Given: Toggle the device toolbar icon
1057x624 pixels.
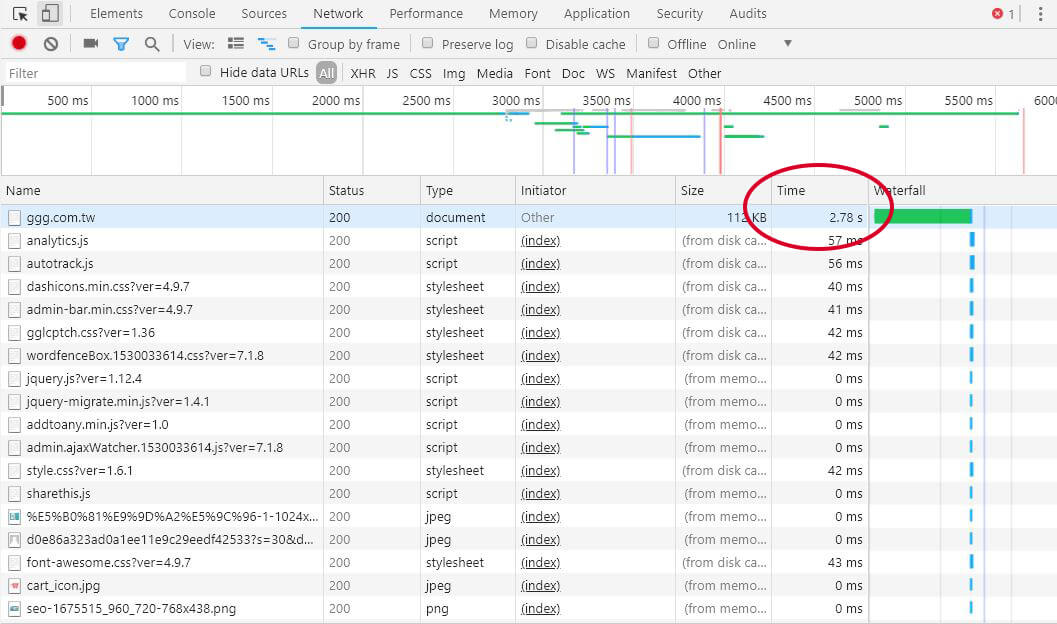Looking at the screenshot, I should (x=49, y=13).
